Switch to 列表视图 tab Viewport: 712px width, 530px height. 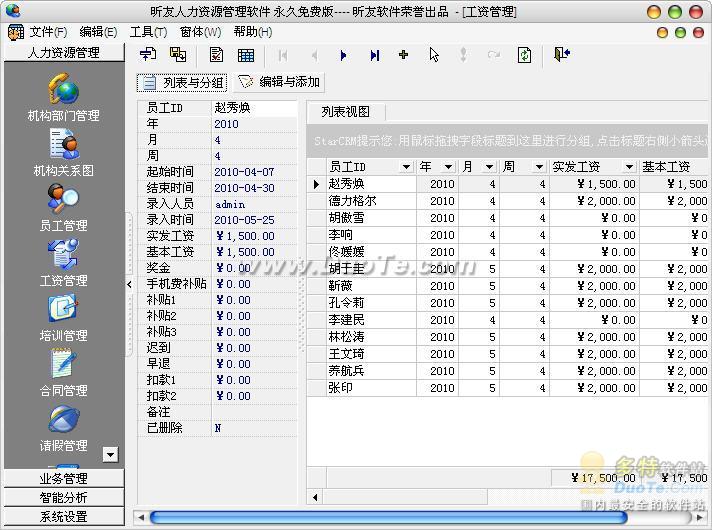click(346, 112)
